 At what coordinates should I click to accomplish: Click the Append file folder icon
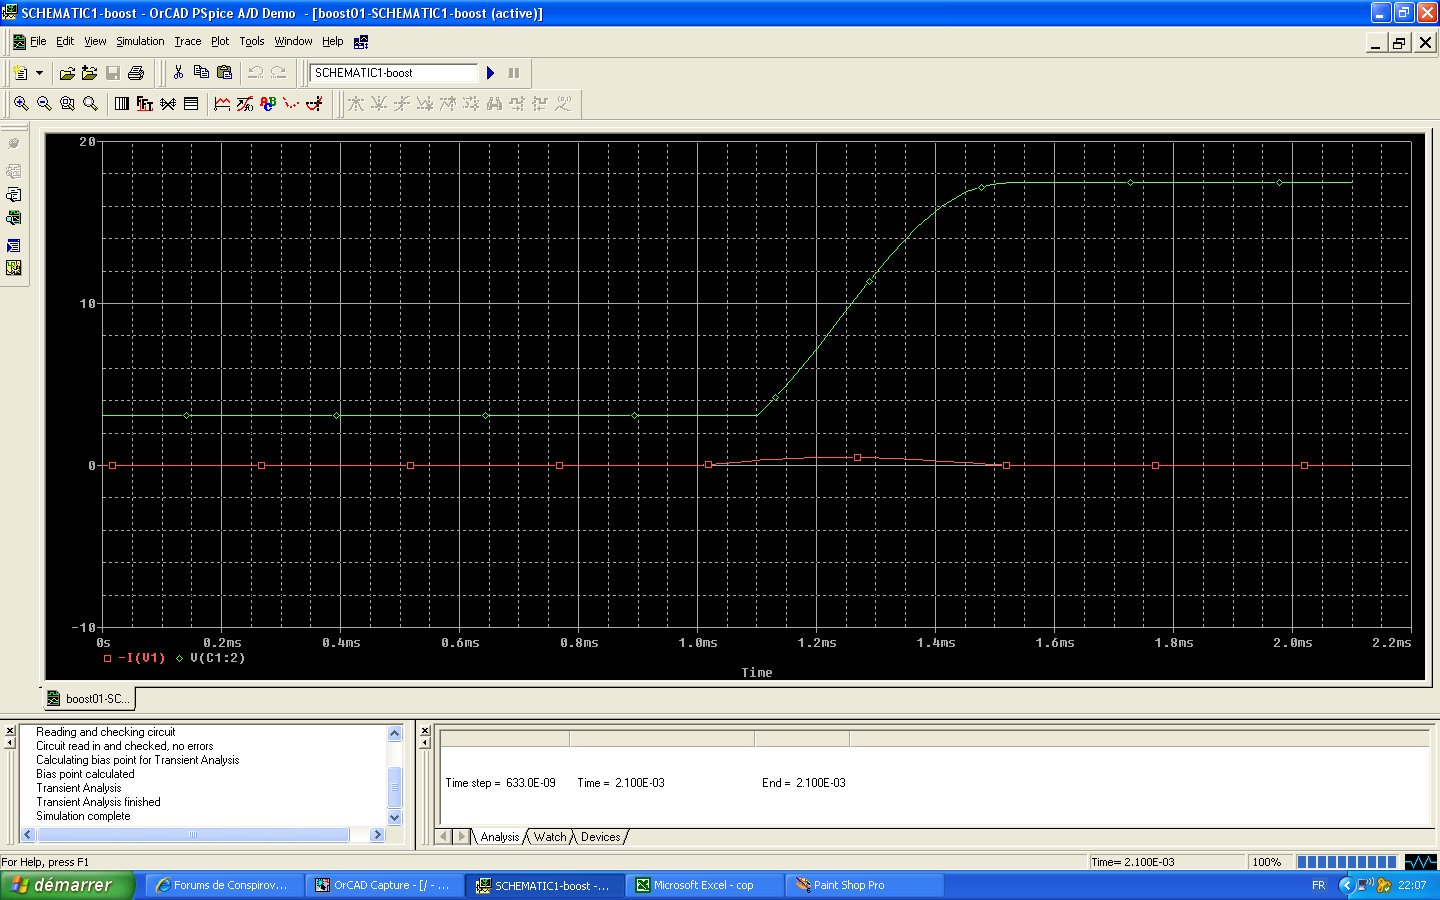(x=90, y=73)
